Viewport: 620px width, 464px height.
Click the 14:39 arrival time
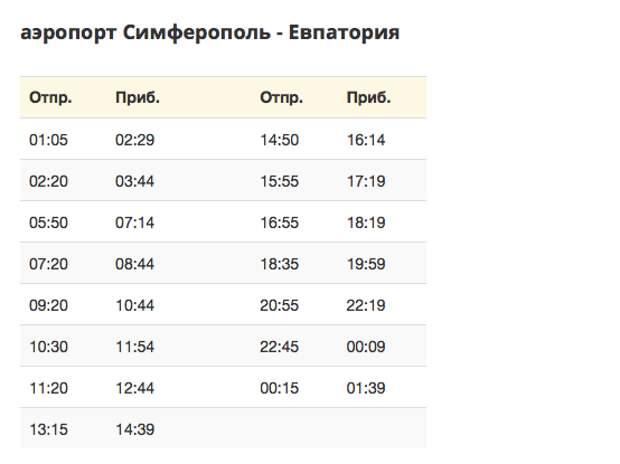tap(135, 429)
